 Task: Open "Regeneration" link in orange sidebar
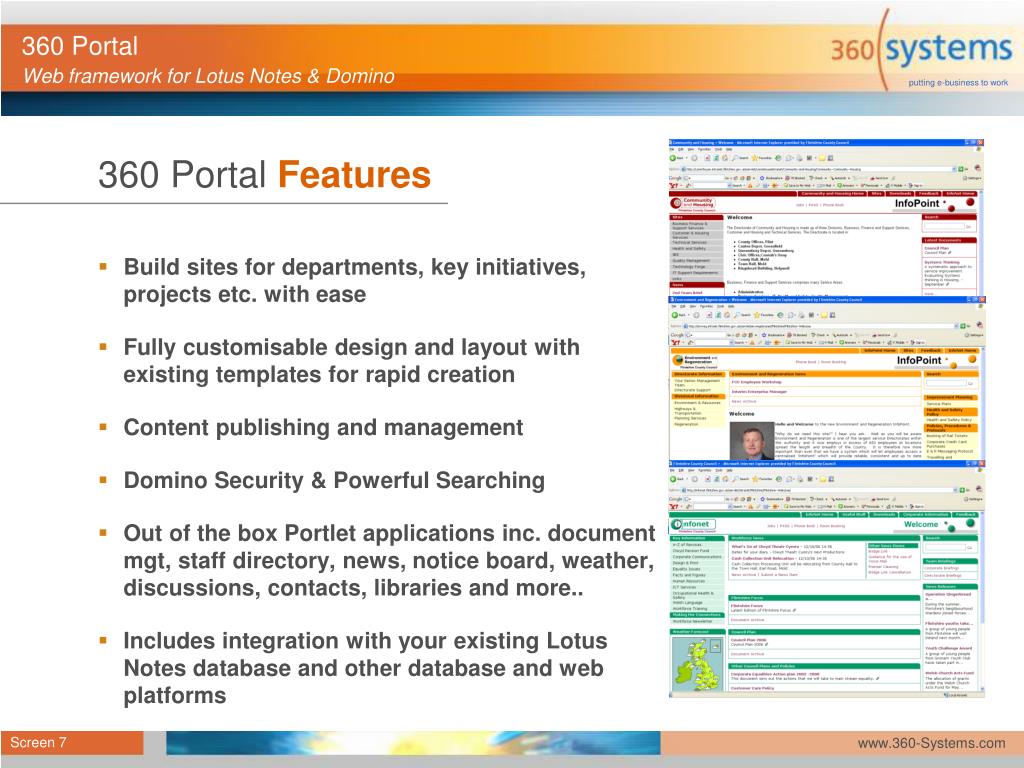tap(686, 424)
